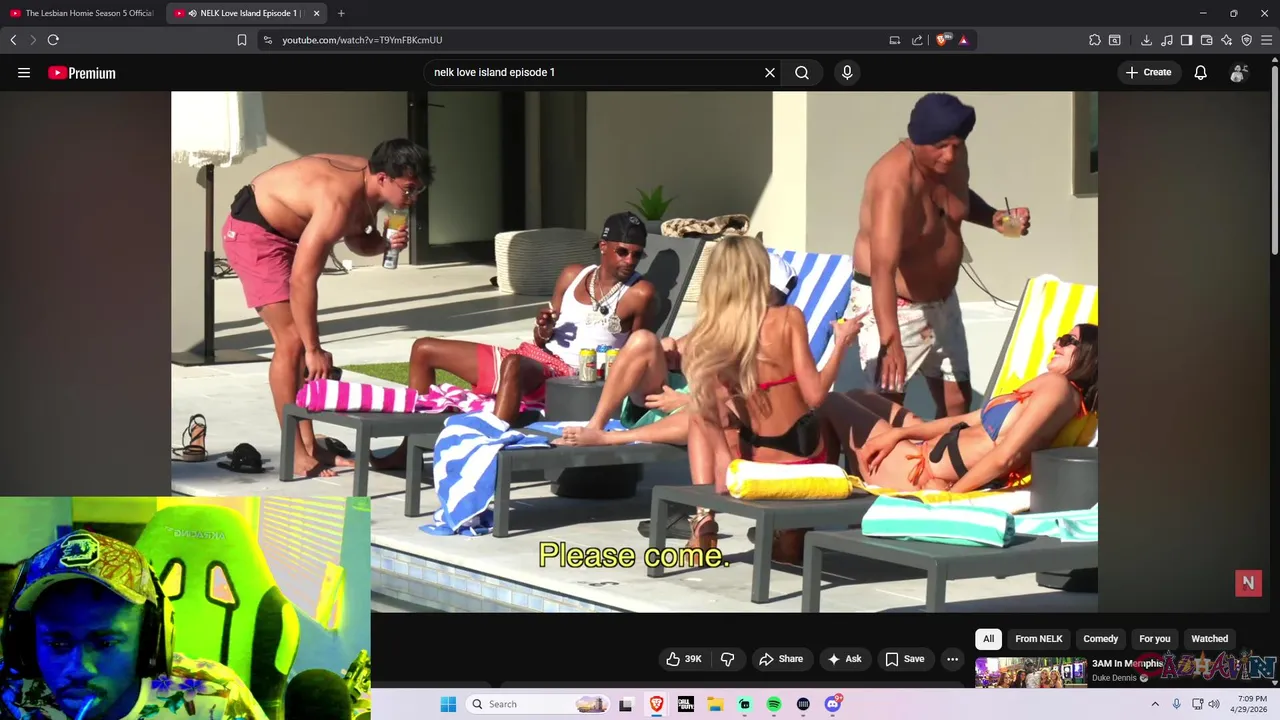Open Call of Duty from the taskbar

coord(685,704)
